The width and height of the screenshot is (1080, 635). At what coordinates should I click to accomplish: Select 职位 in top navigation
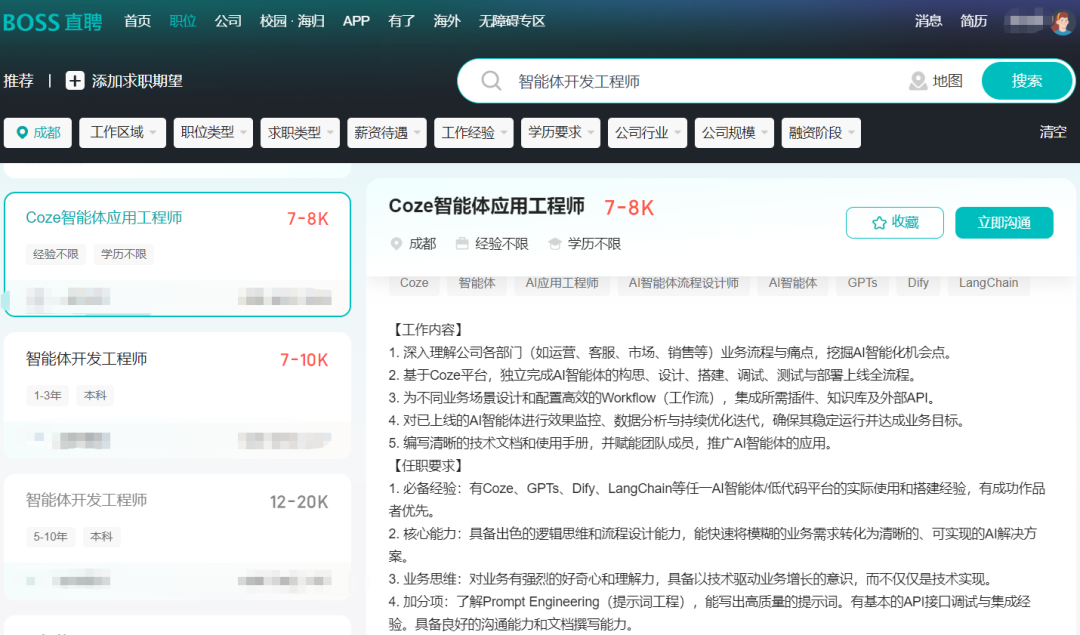[183, 21]
